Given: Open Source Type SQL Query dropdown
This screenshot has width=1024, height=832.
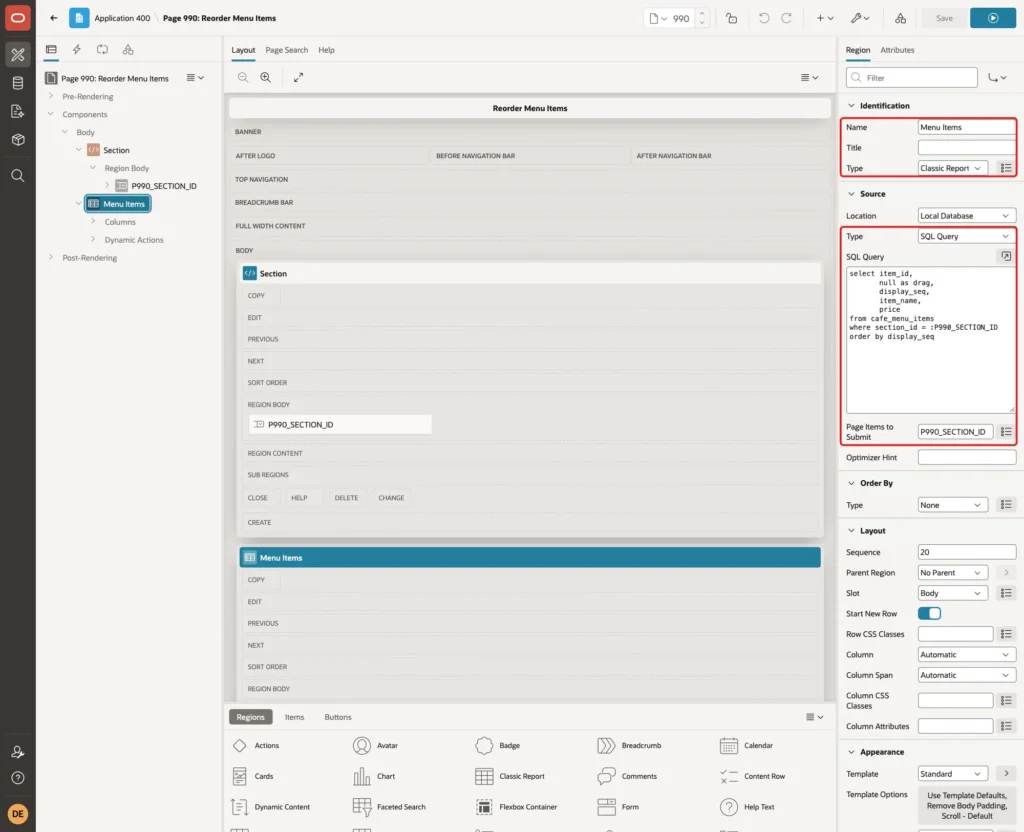Looking at the screenshot, I should coord(967,236).
